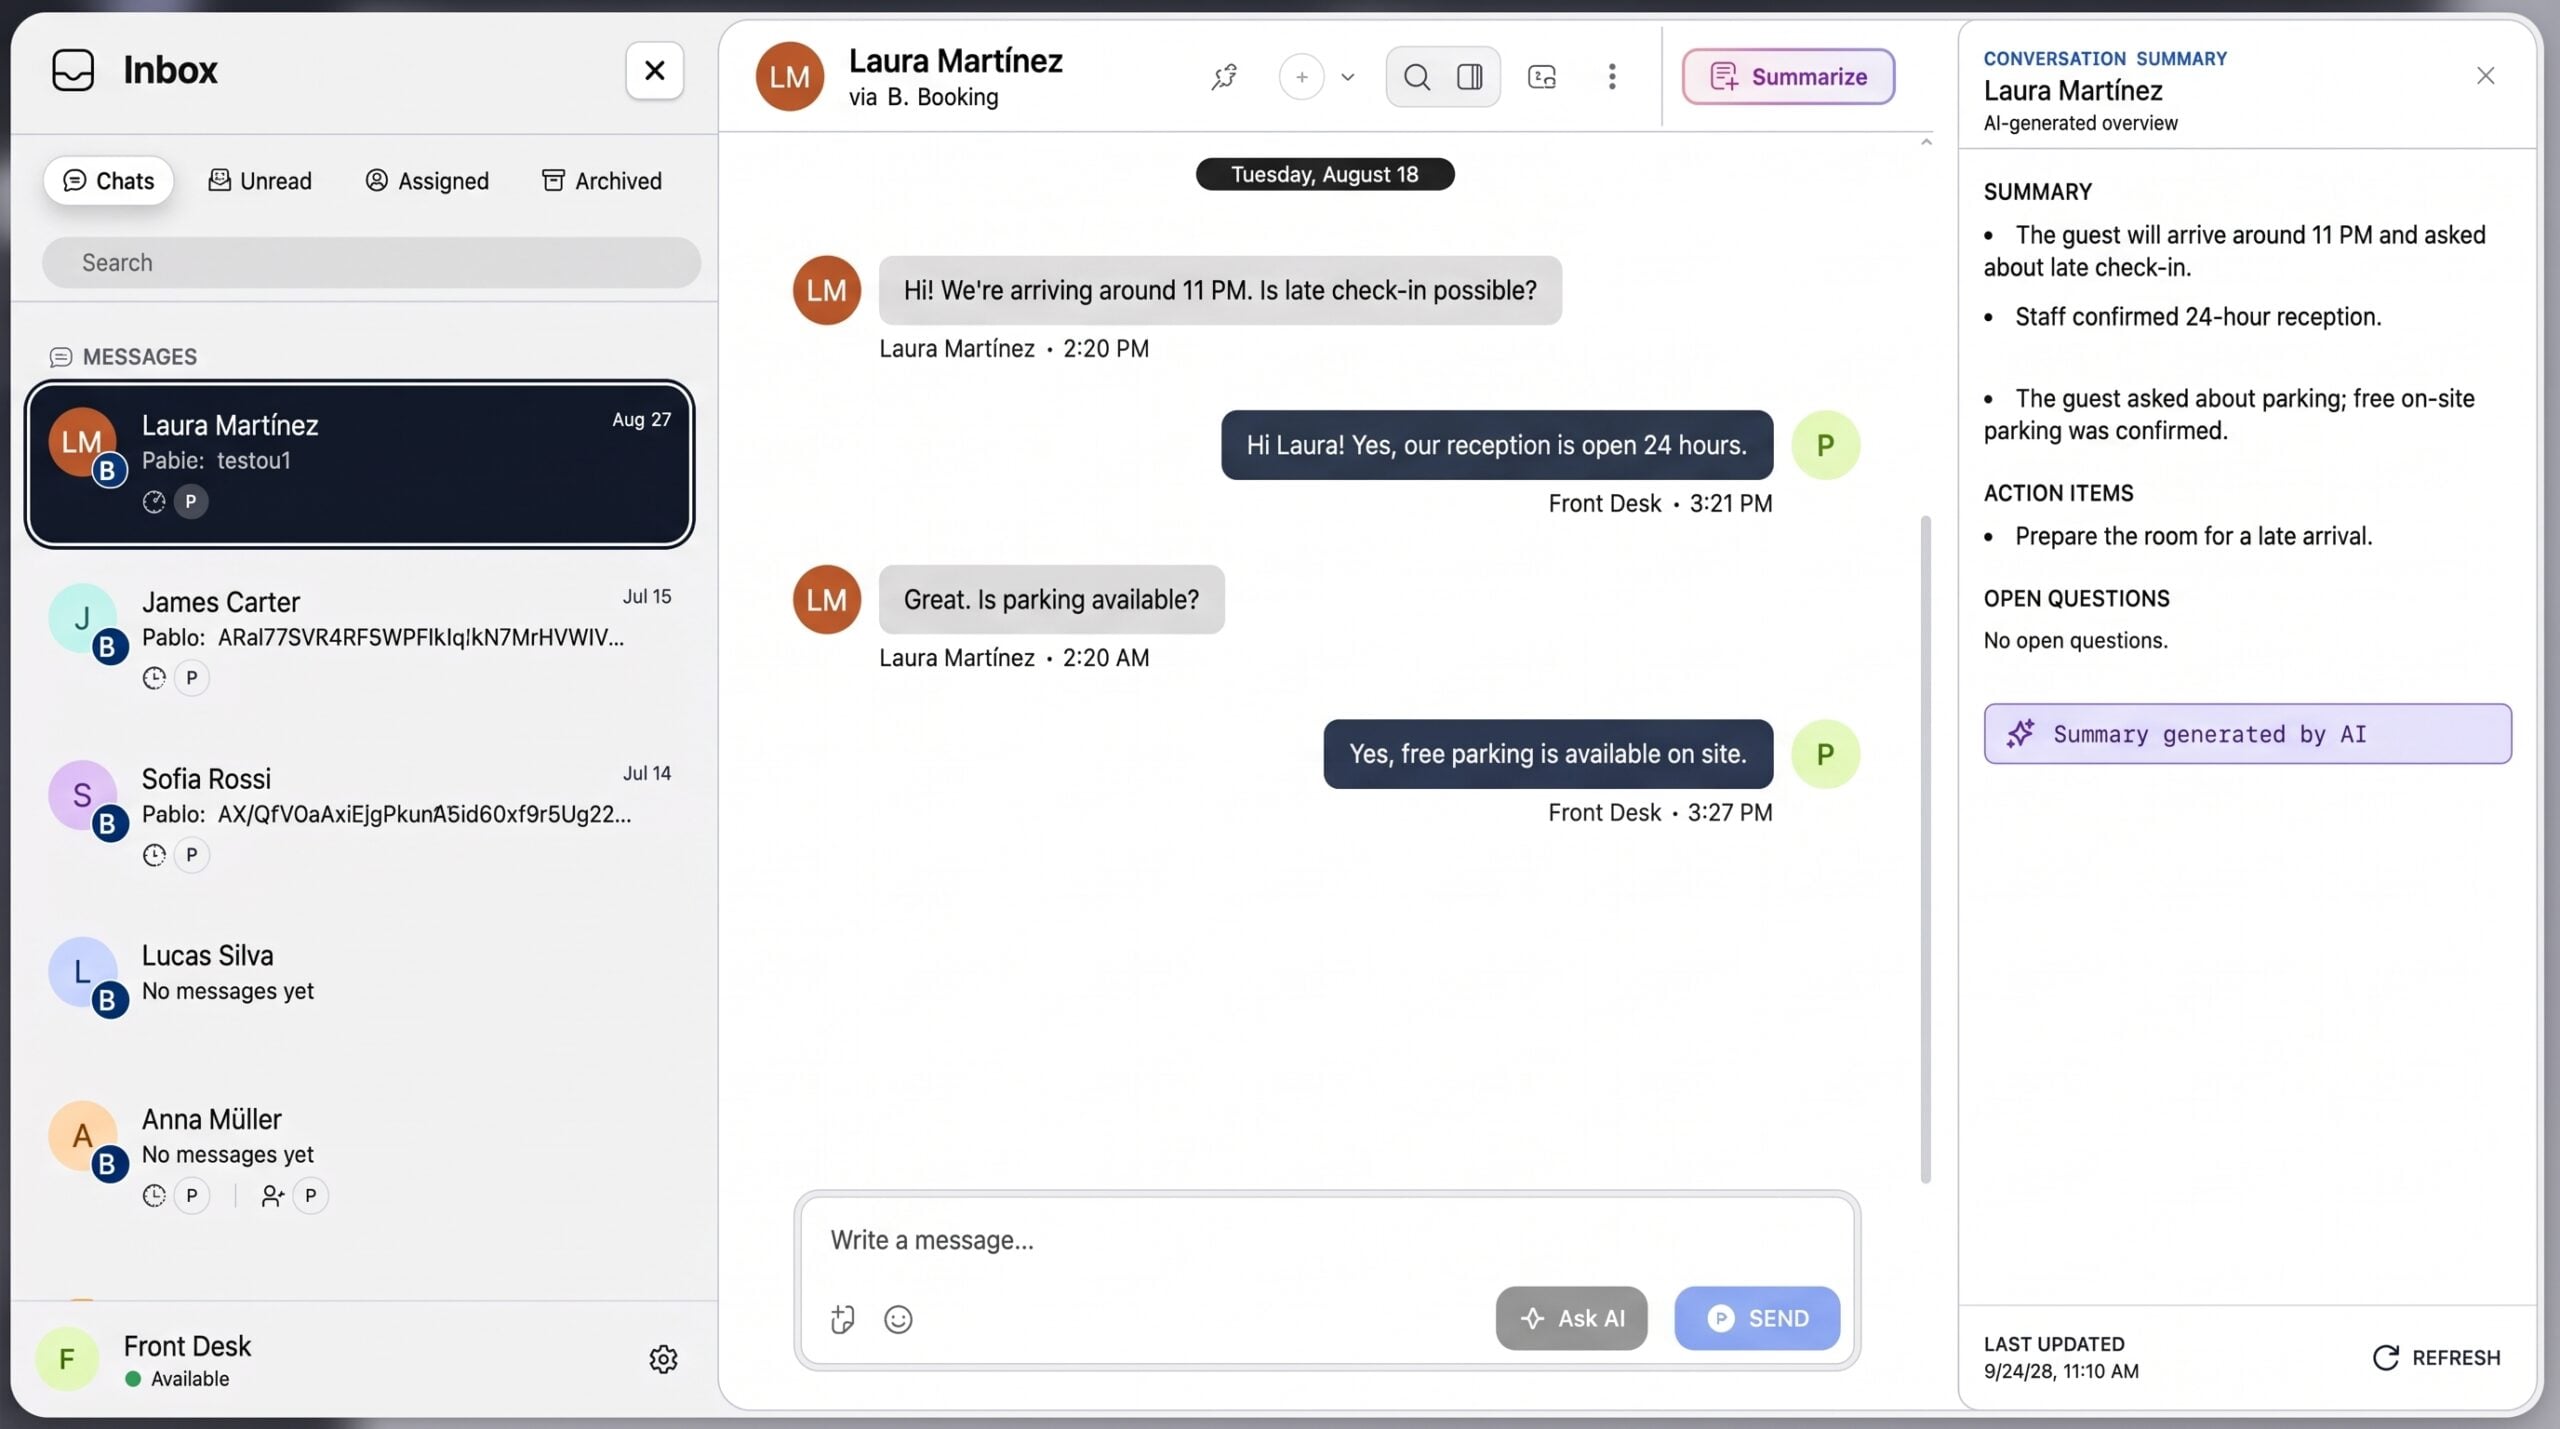Open the Unread tab
Image resolution: width=2560 pixels, height=1429 pixels.
(x=260, y=181)
